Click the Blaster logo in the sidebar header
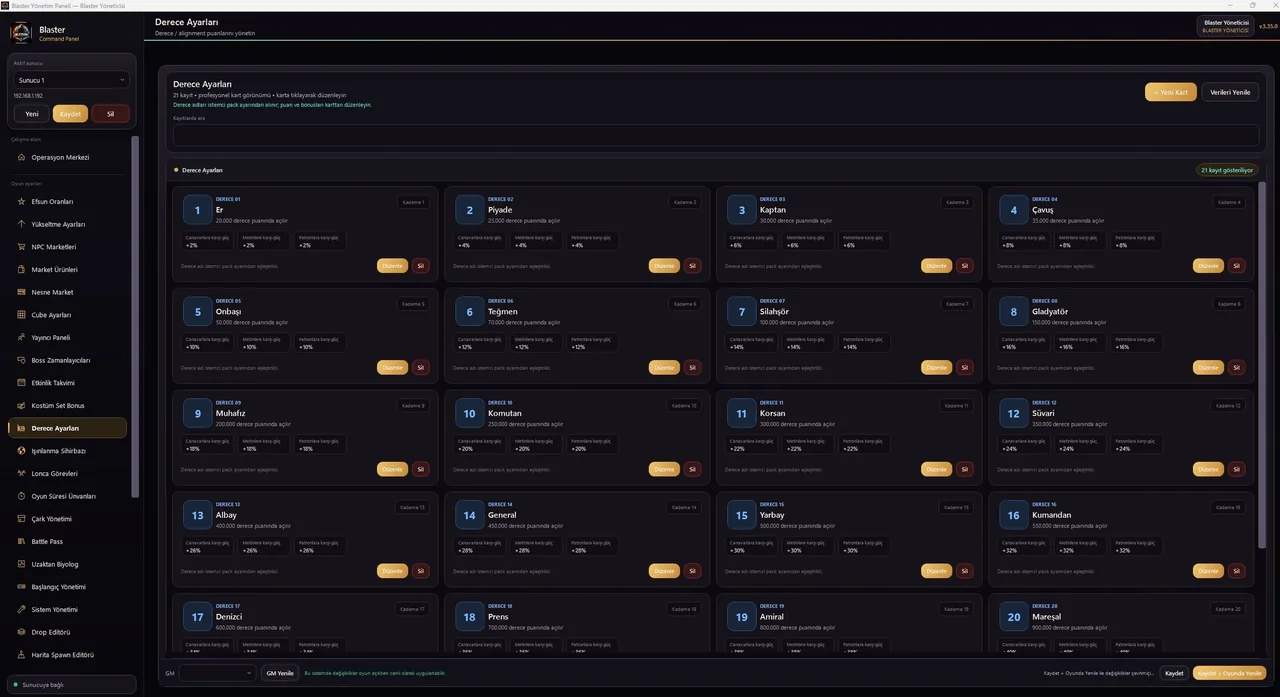This screenshot has width=1280, height=697. (21, 33)
